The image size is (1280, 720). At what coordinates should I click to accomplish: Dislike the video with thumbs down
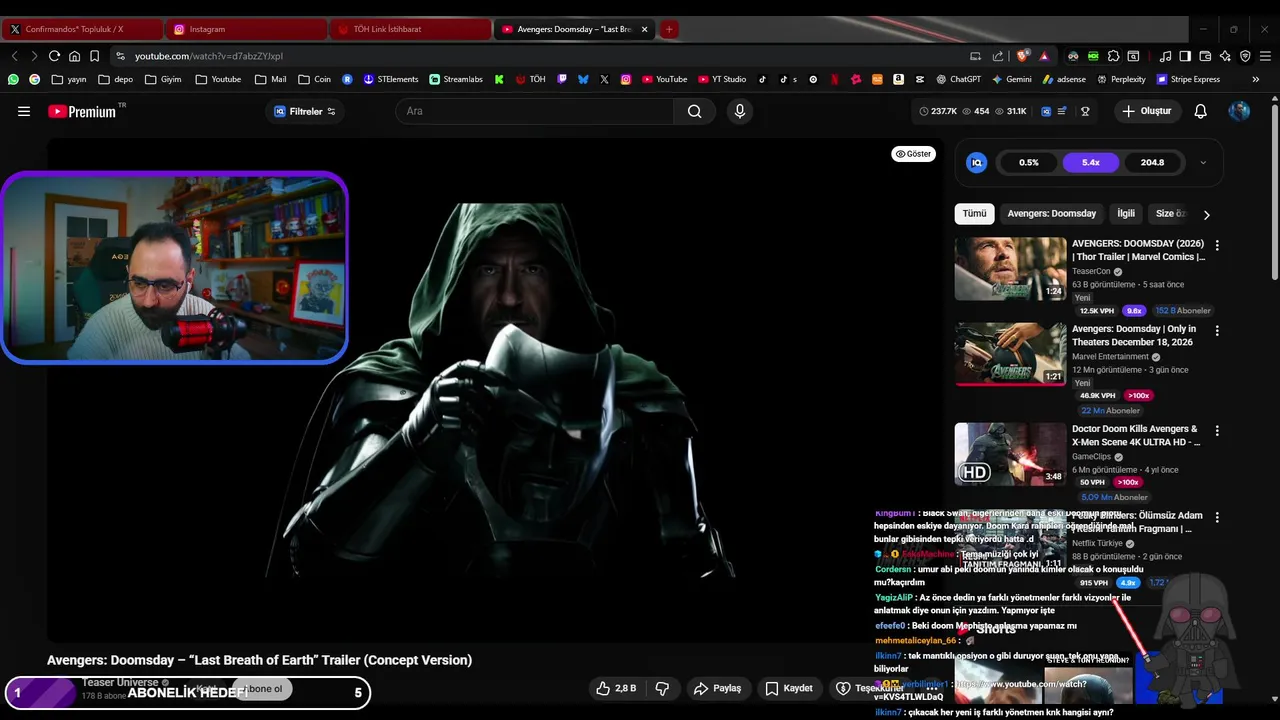coord(661,688)
